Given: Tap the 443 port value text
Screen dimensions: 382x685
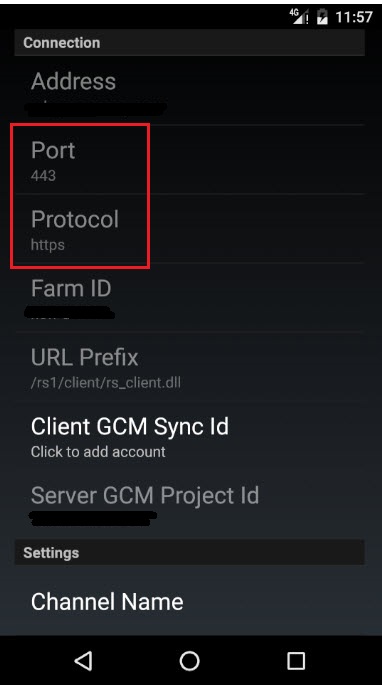Looking at the screenshot, I should [x=43, y=176].
